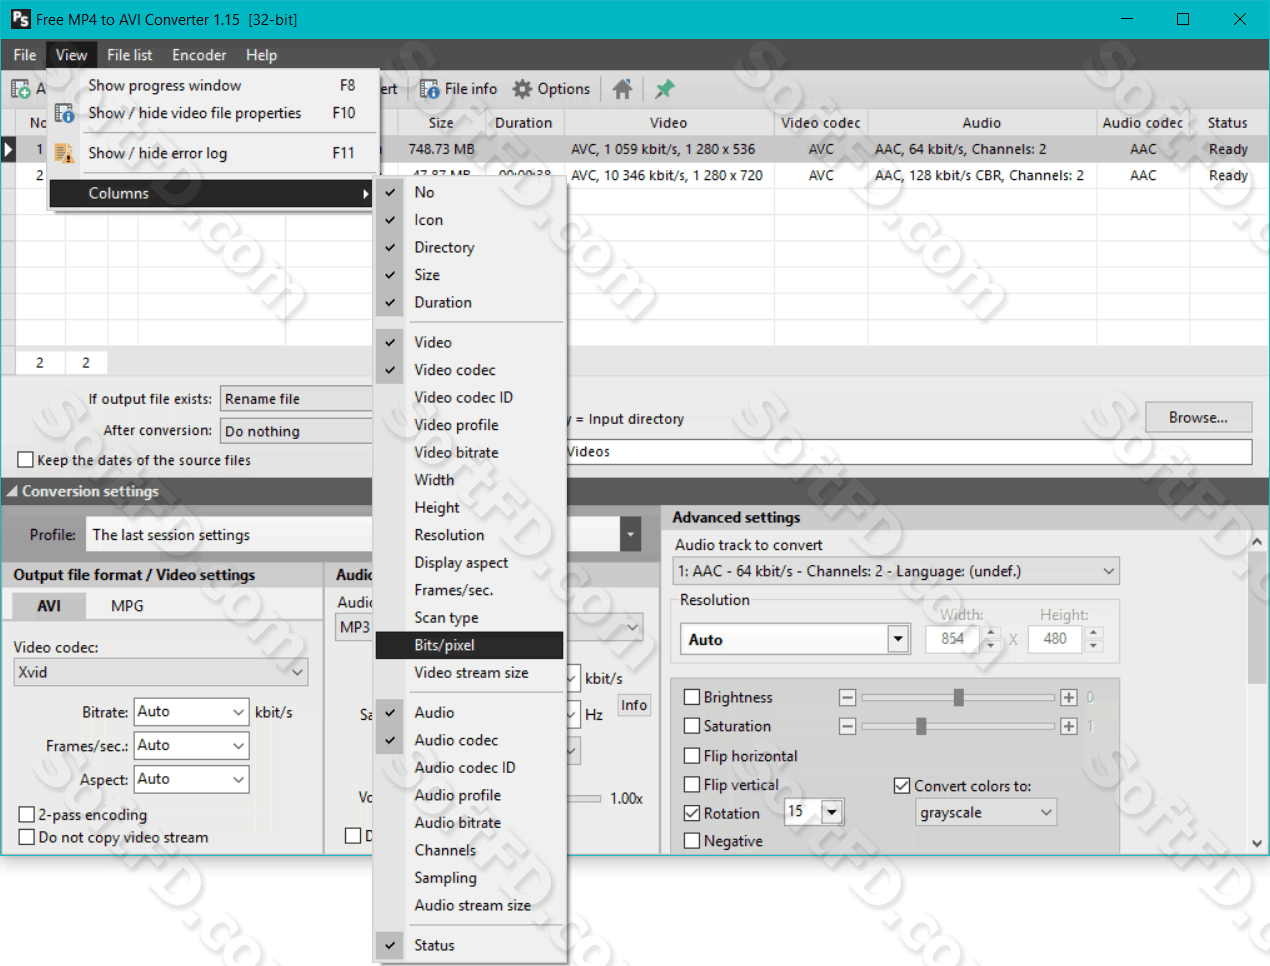The image size is (1270, 966).
Task: Toggle the Flip vertical checkbox
Action: 692,785
